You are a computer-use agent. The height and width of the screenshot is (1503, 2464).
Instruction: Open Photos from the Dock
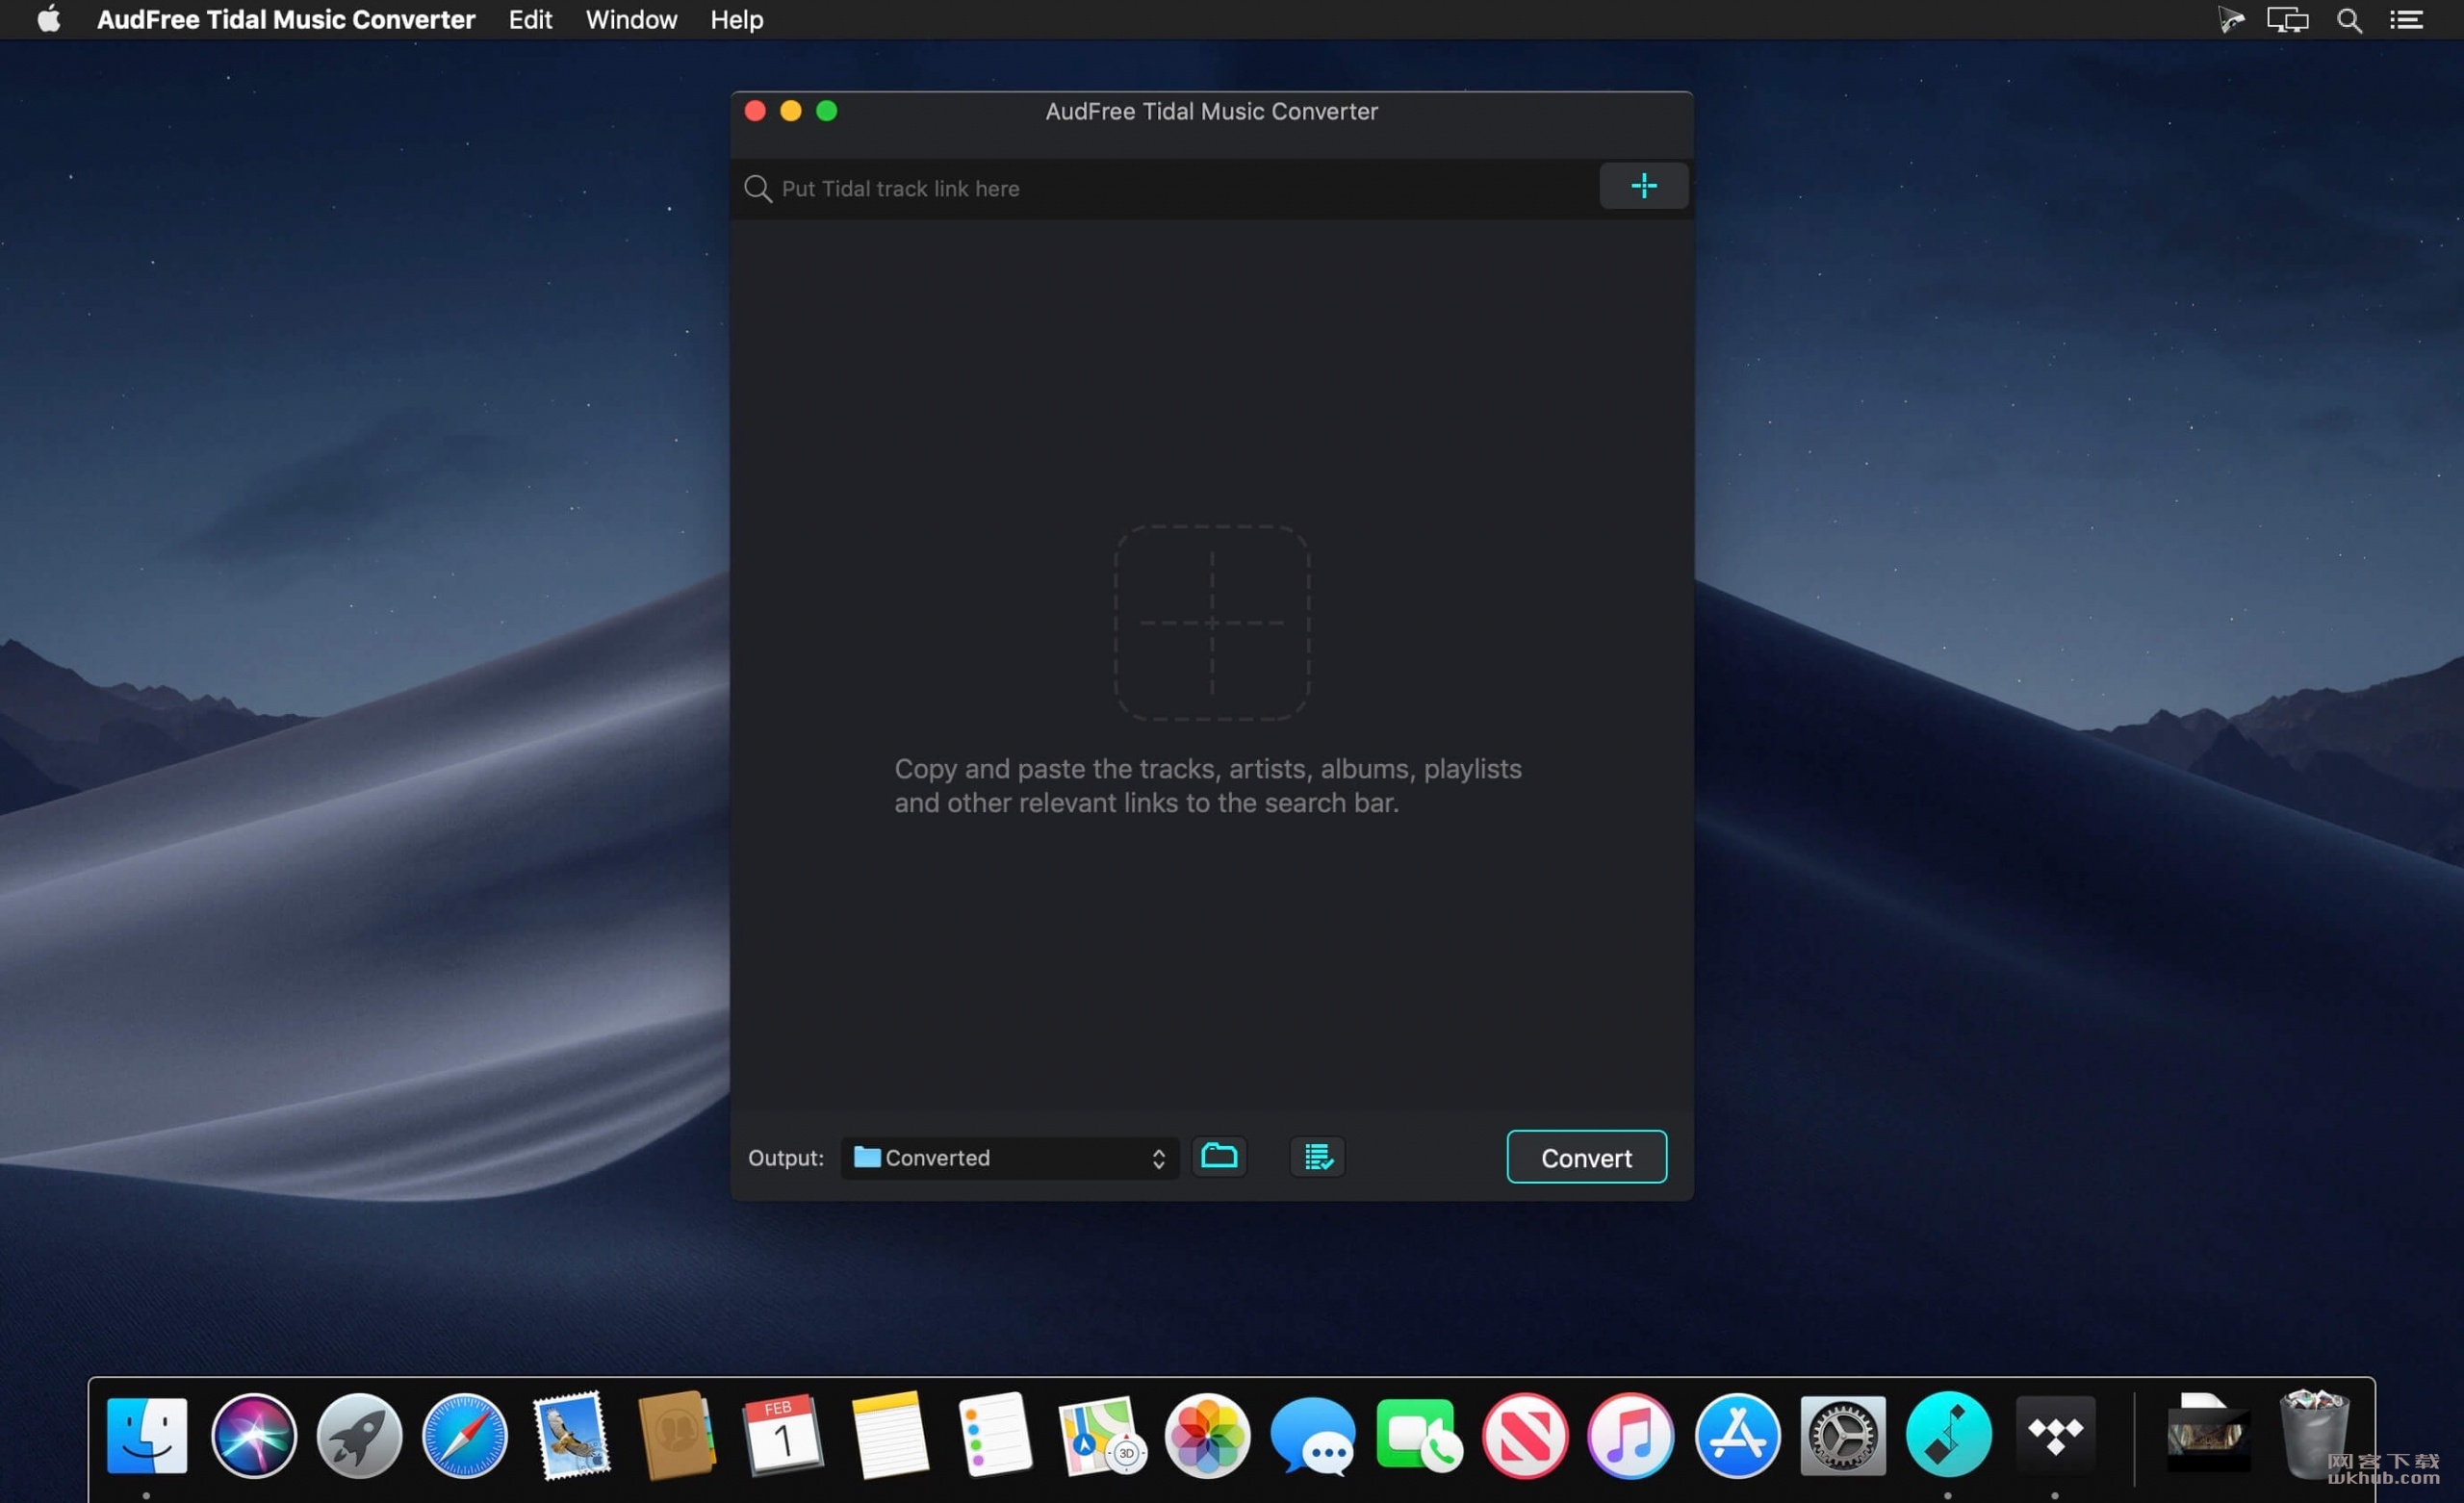pos(1207,1436)
